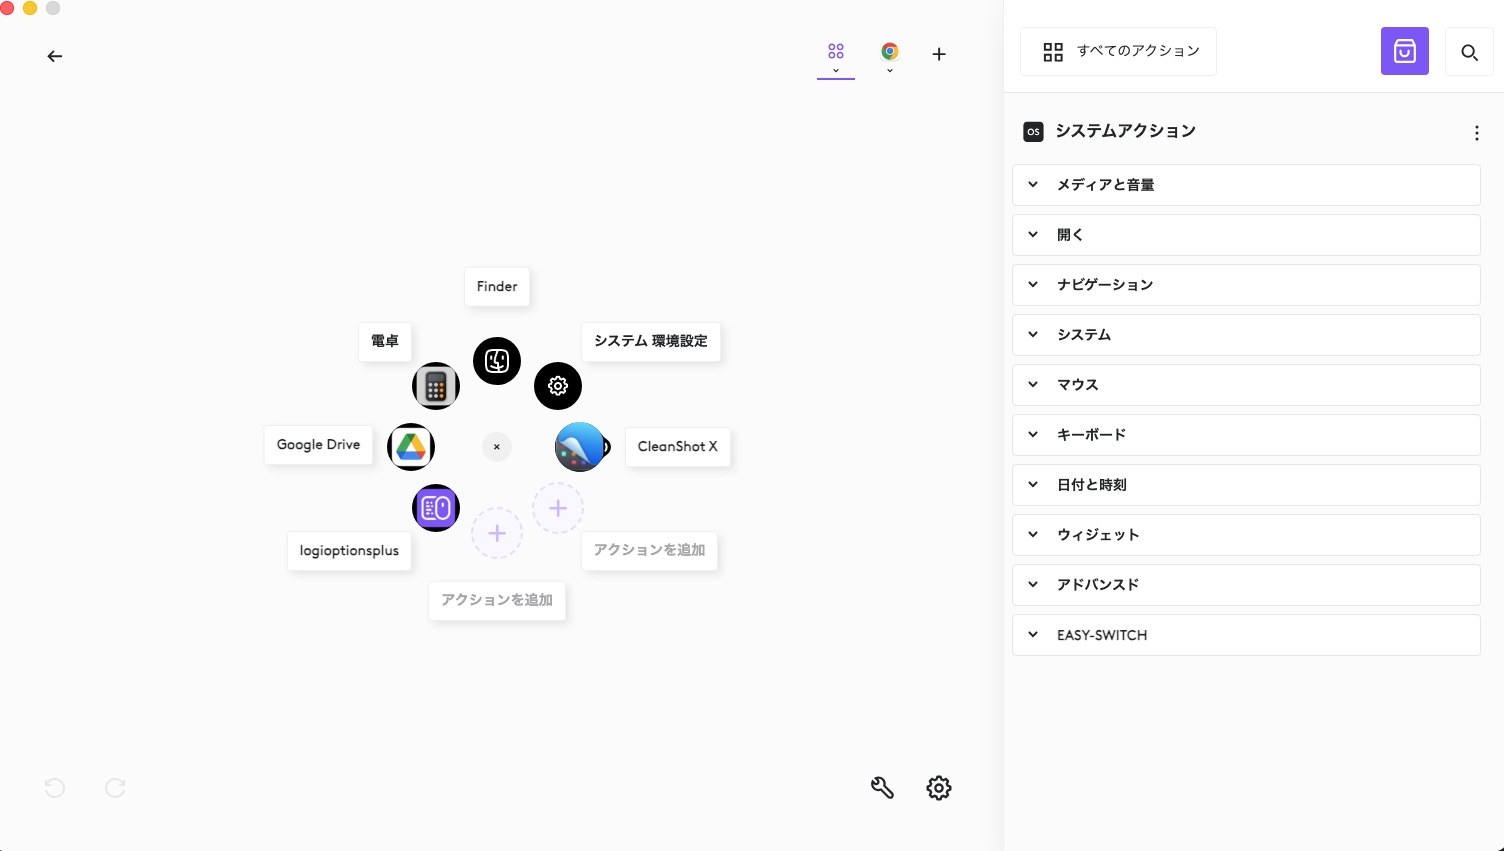Click the right empty plus slot
Image resolution: width=1504 pixels, height=851 pixels.
[558, 508]
